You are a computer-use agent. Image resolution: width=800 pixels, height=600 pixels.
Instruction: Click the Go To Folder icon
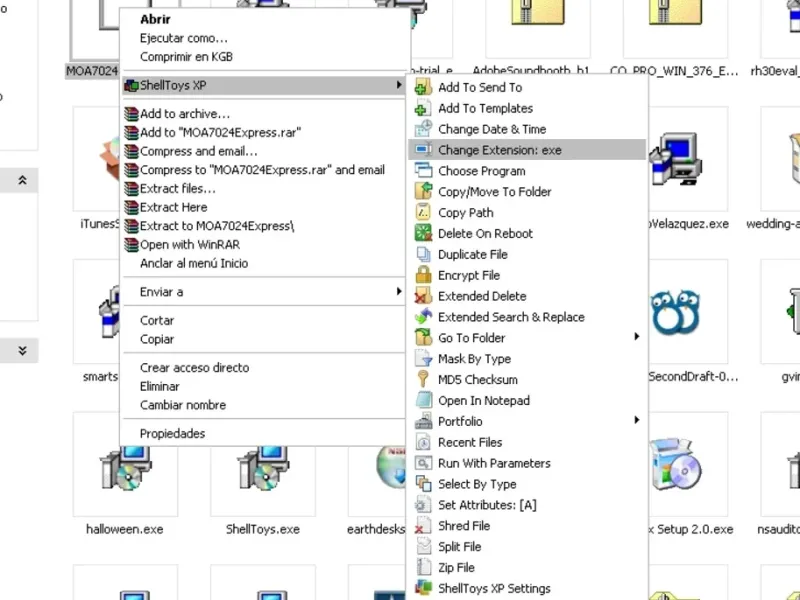[423, 338]
